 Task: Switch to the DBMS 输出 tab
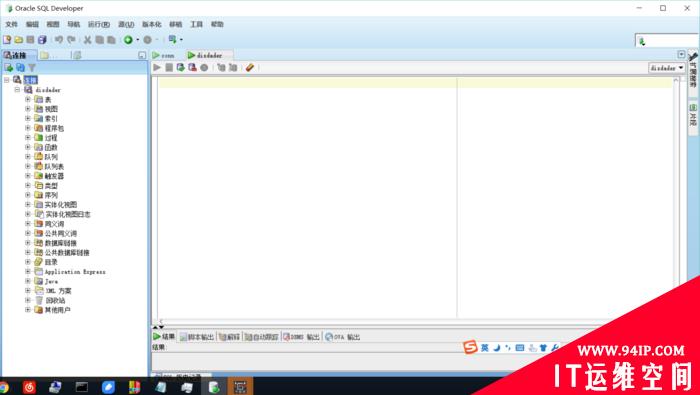[x=301, y=337]
